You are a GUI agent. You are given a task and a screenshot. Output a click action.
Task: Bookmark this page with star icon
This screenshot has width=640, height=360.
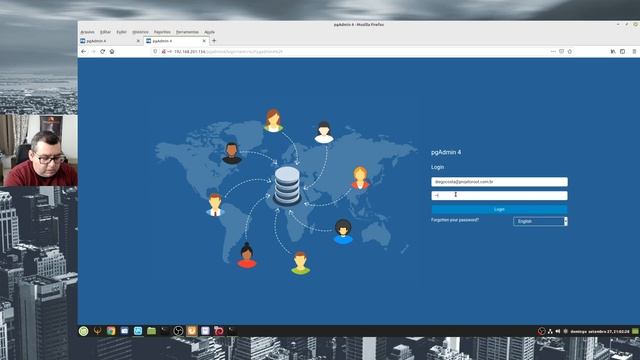click(x=570, y=52)
